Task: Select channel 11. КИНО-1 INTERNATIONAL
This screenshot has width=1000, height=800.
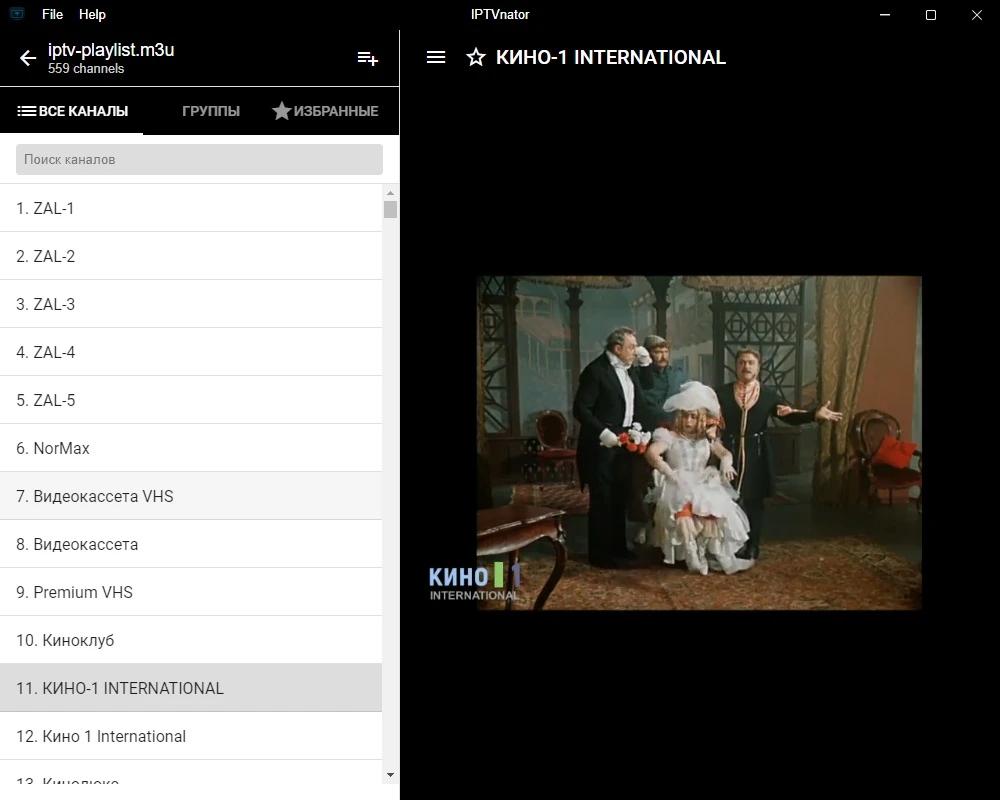Action: pyautogui.click(x=191, y=688)
